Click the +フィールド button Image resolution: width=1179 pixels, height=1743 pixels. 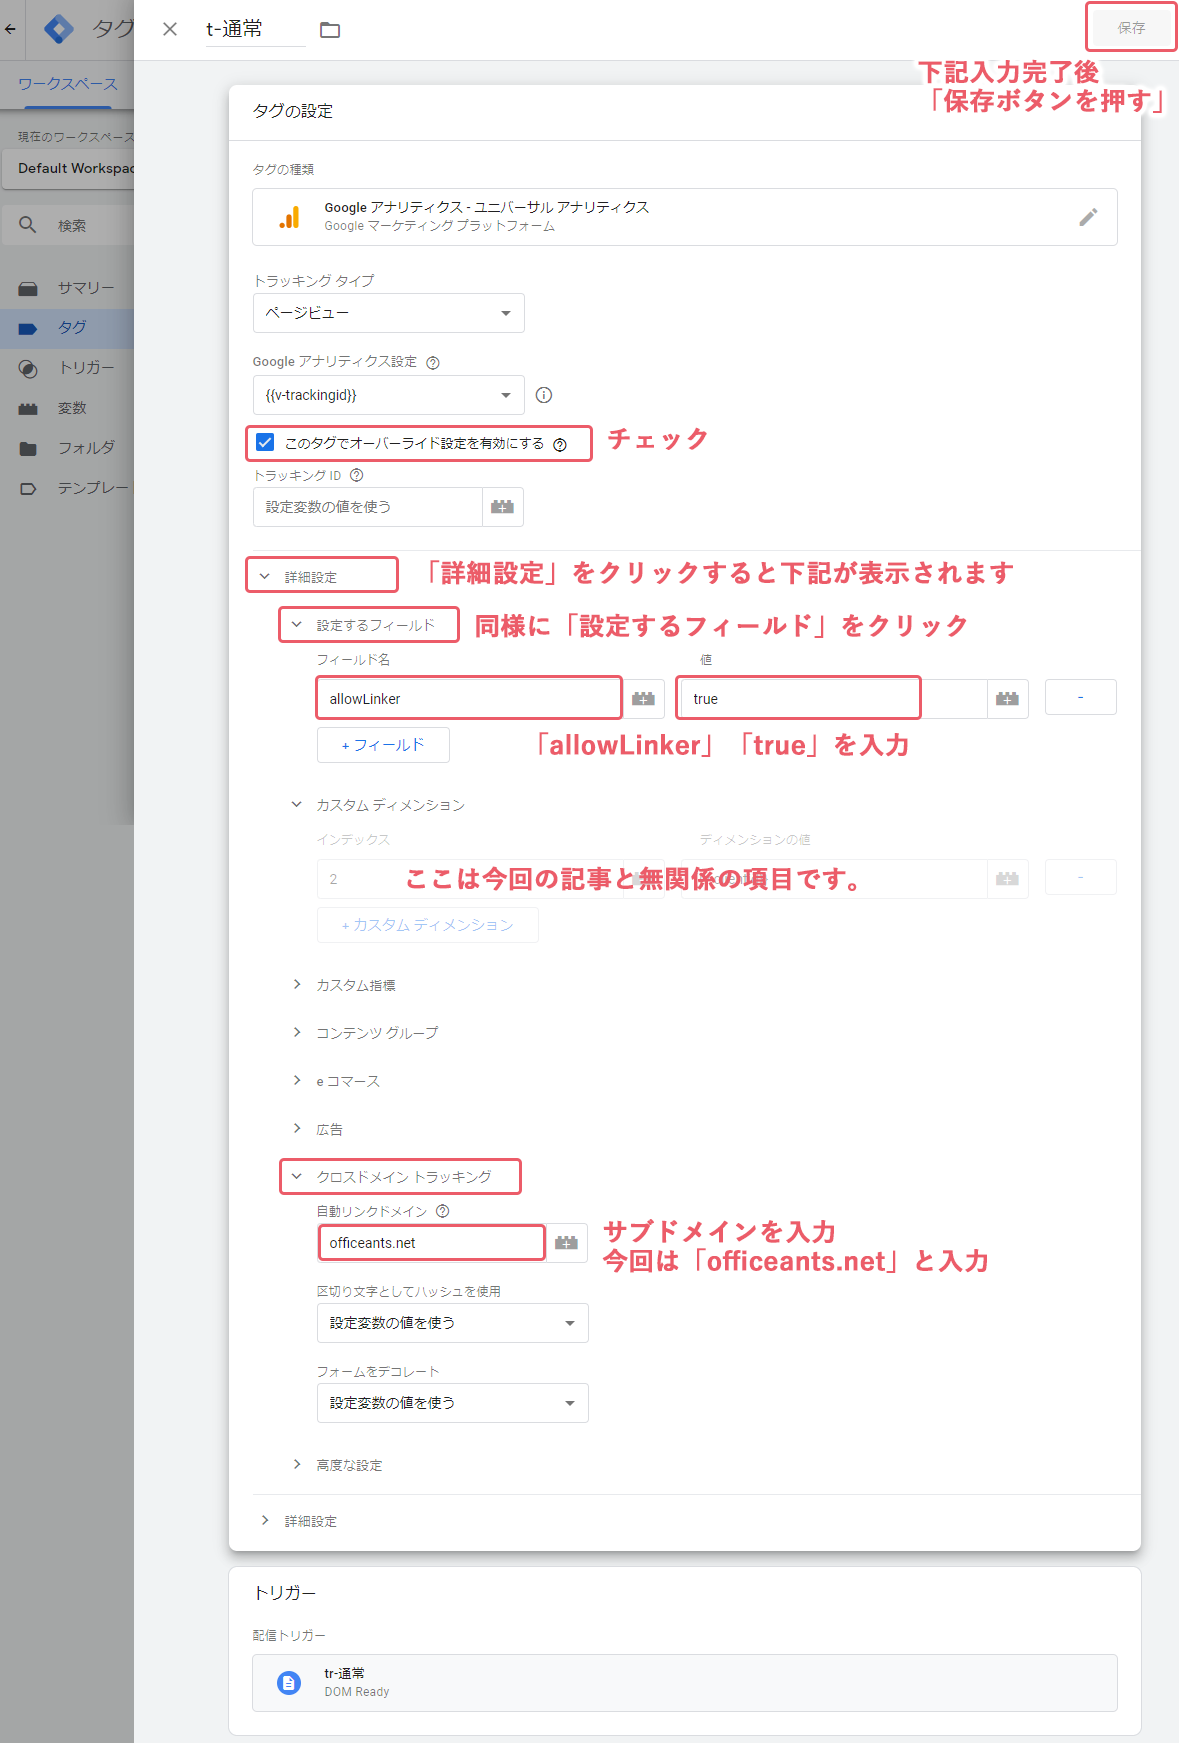click(383, 745)
